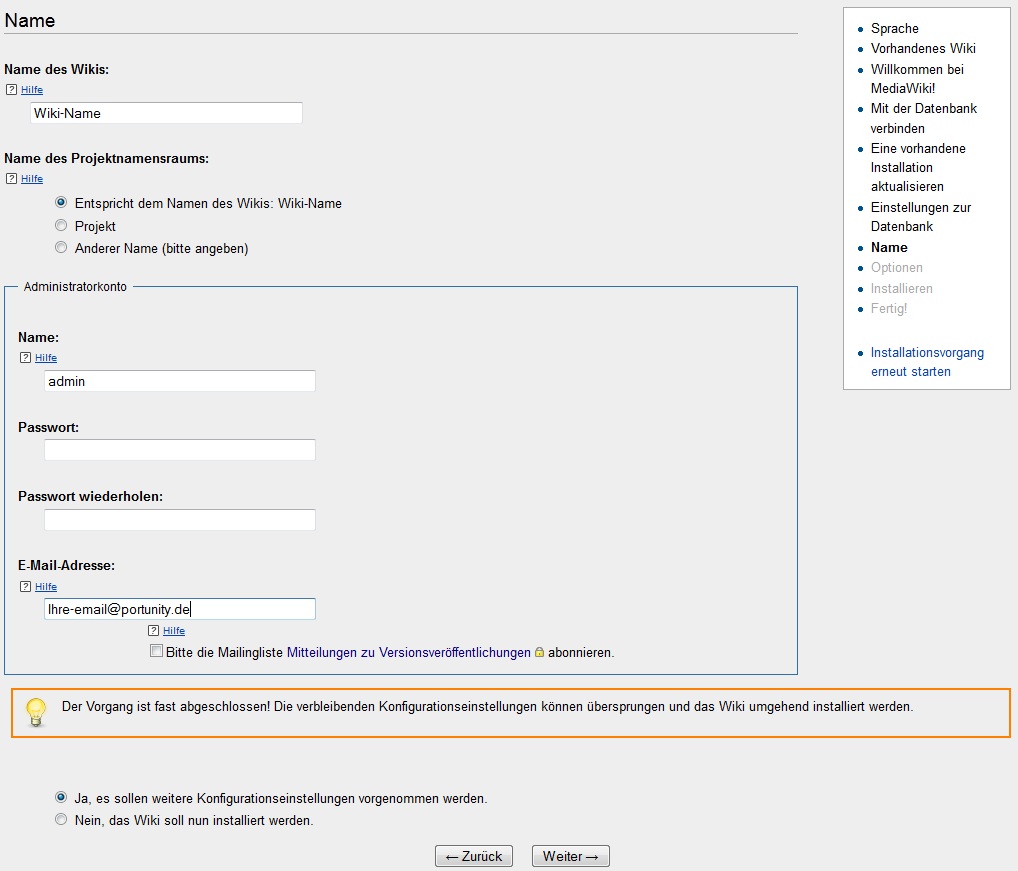Click the help icon under E-Mail-Adresse label
Viewport: 1018px width, 871px height.
pyautogui.click(x=25, y=587)
